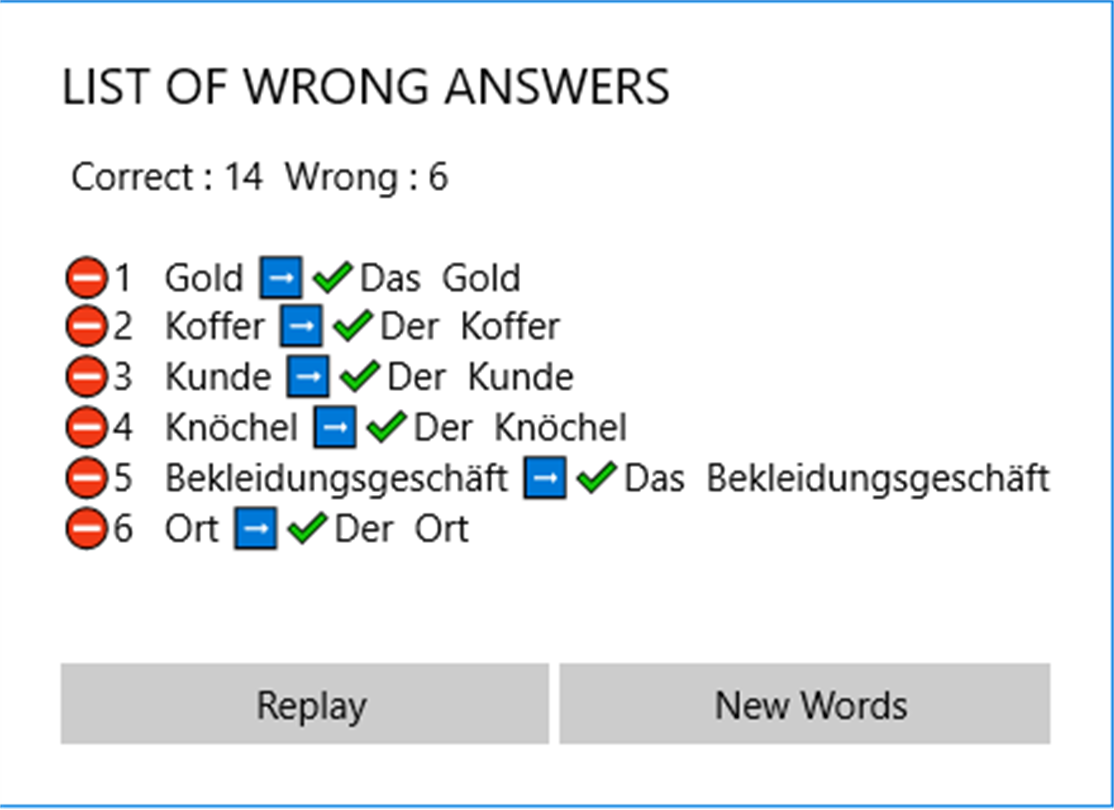The height and width of the screenshot is (810, 1114).
Task: Click the List of Wrong Answers heading
Action: coord(365,88)
